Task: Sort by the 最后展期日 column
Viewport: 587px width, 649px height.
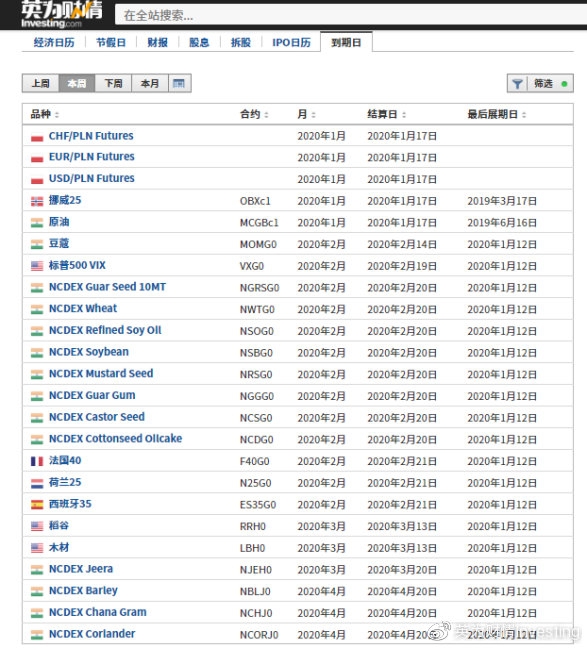Action: tap(497, 114)
